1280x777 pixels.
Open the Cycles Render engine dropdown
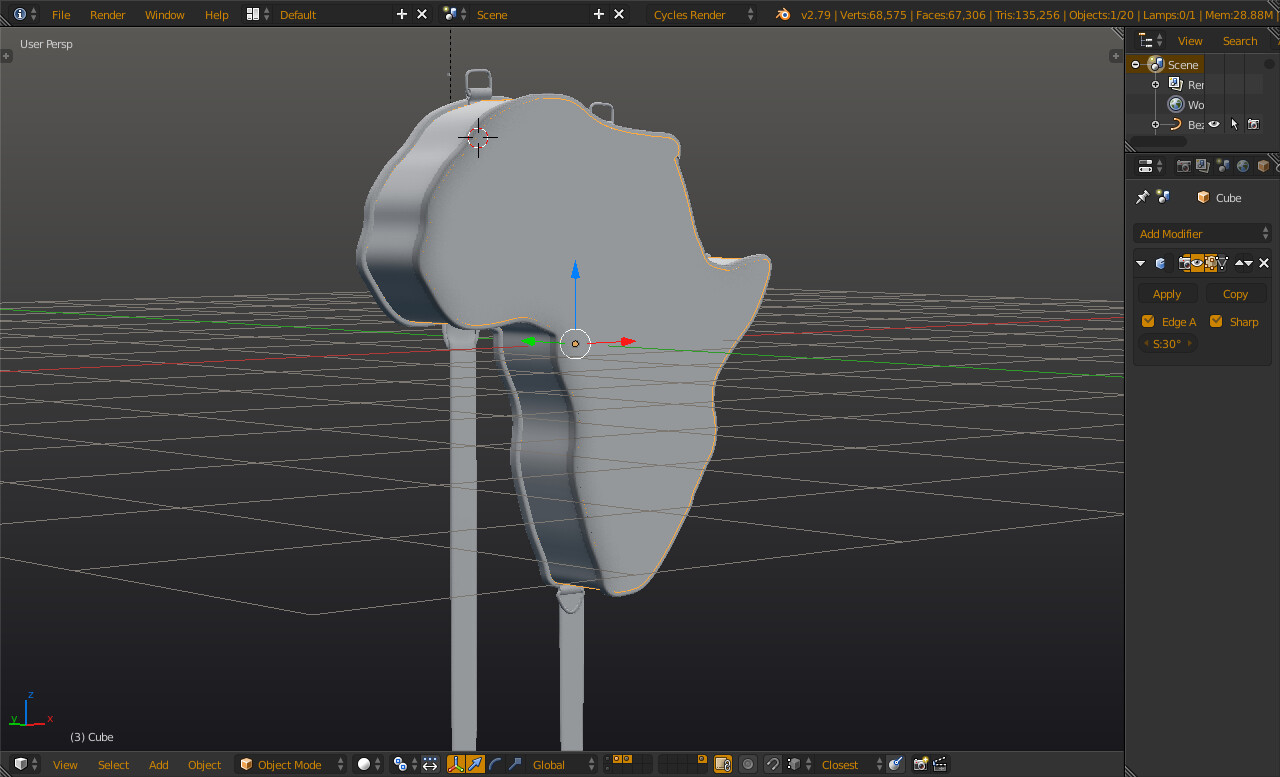click(x=703, y=14)
